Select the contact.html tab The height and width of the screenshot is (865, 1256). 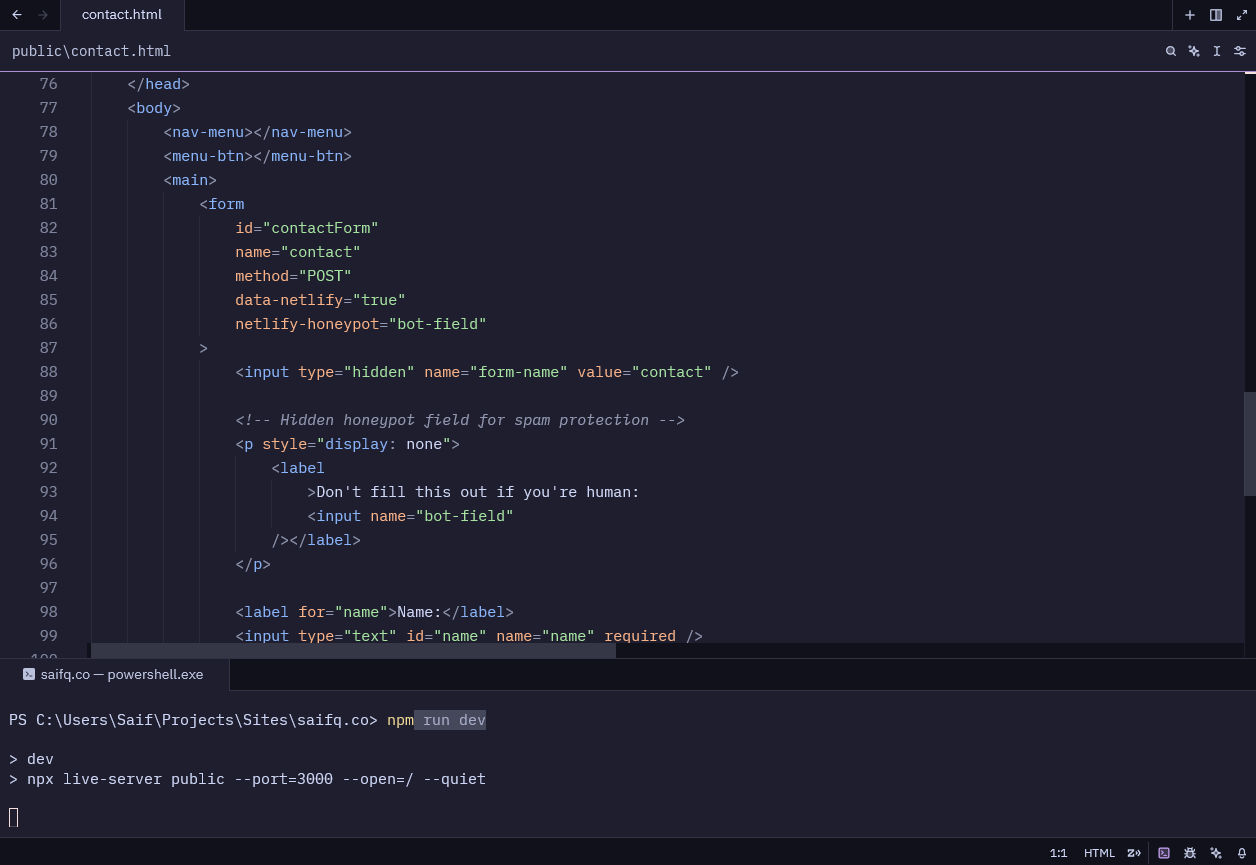121,15
